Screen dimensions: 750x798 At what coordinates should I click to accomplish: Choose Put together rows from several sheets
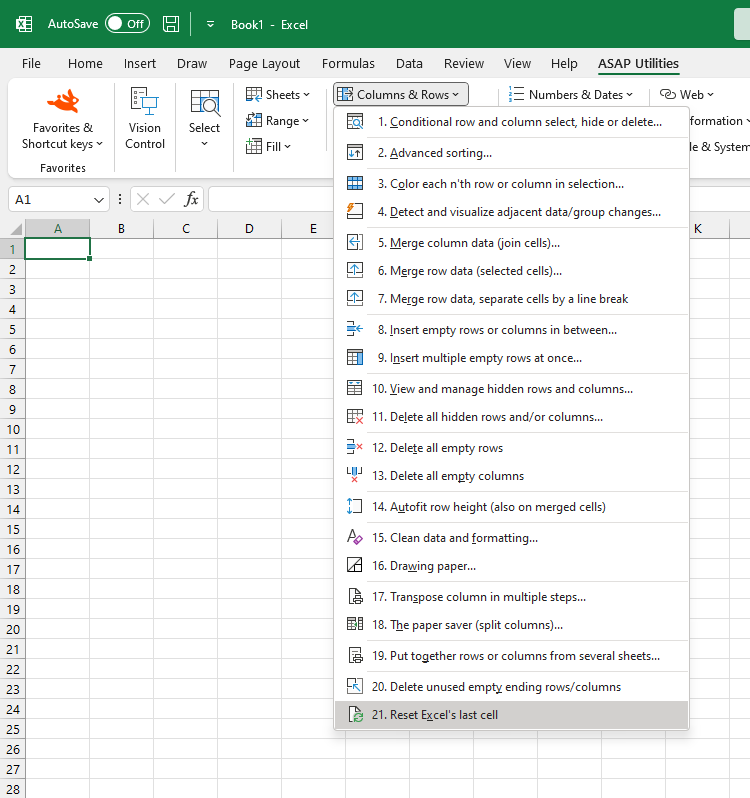(511, 656)
